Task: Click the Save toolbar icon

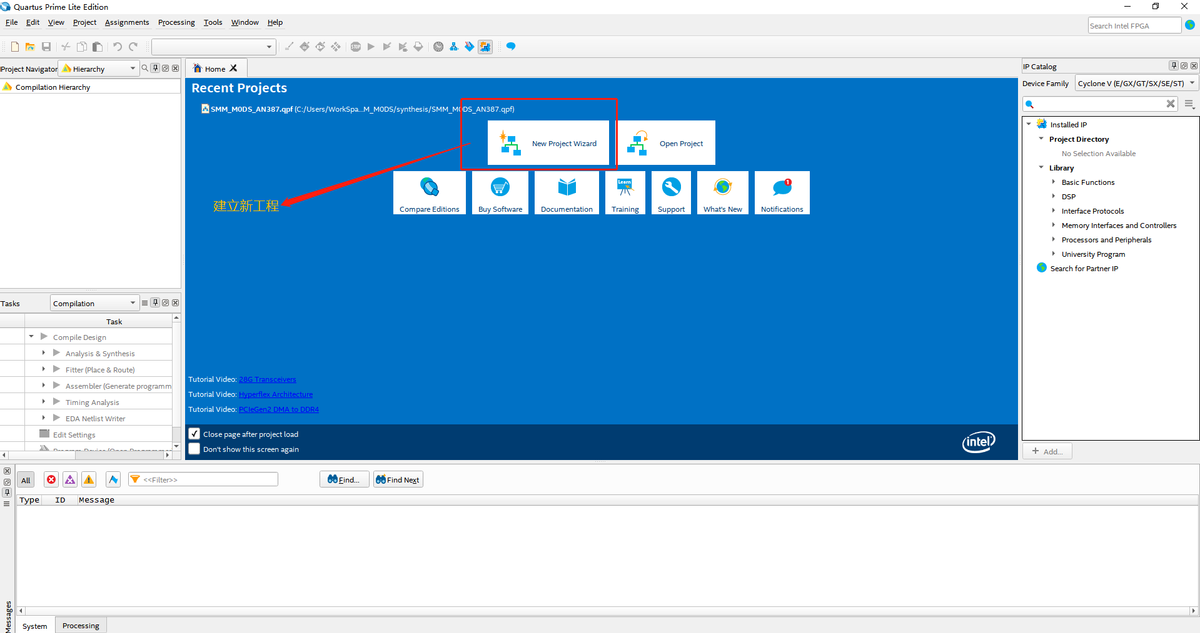Action: point(46,47)
